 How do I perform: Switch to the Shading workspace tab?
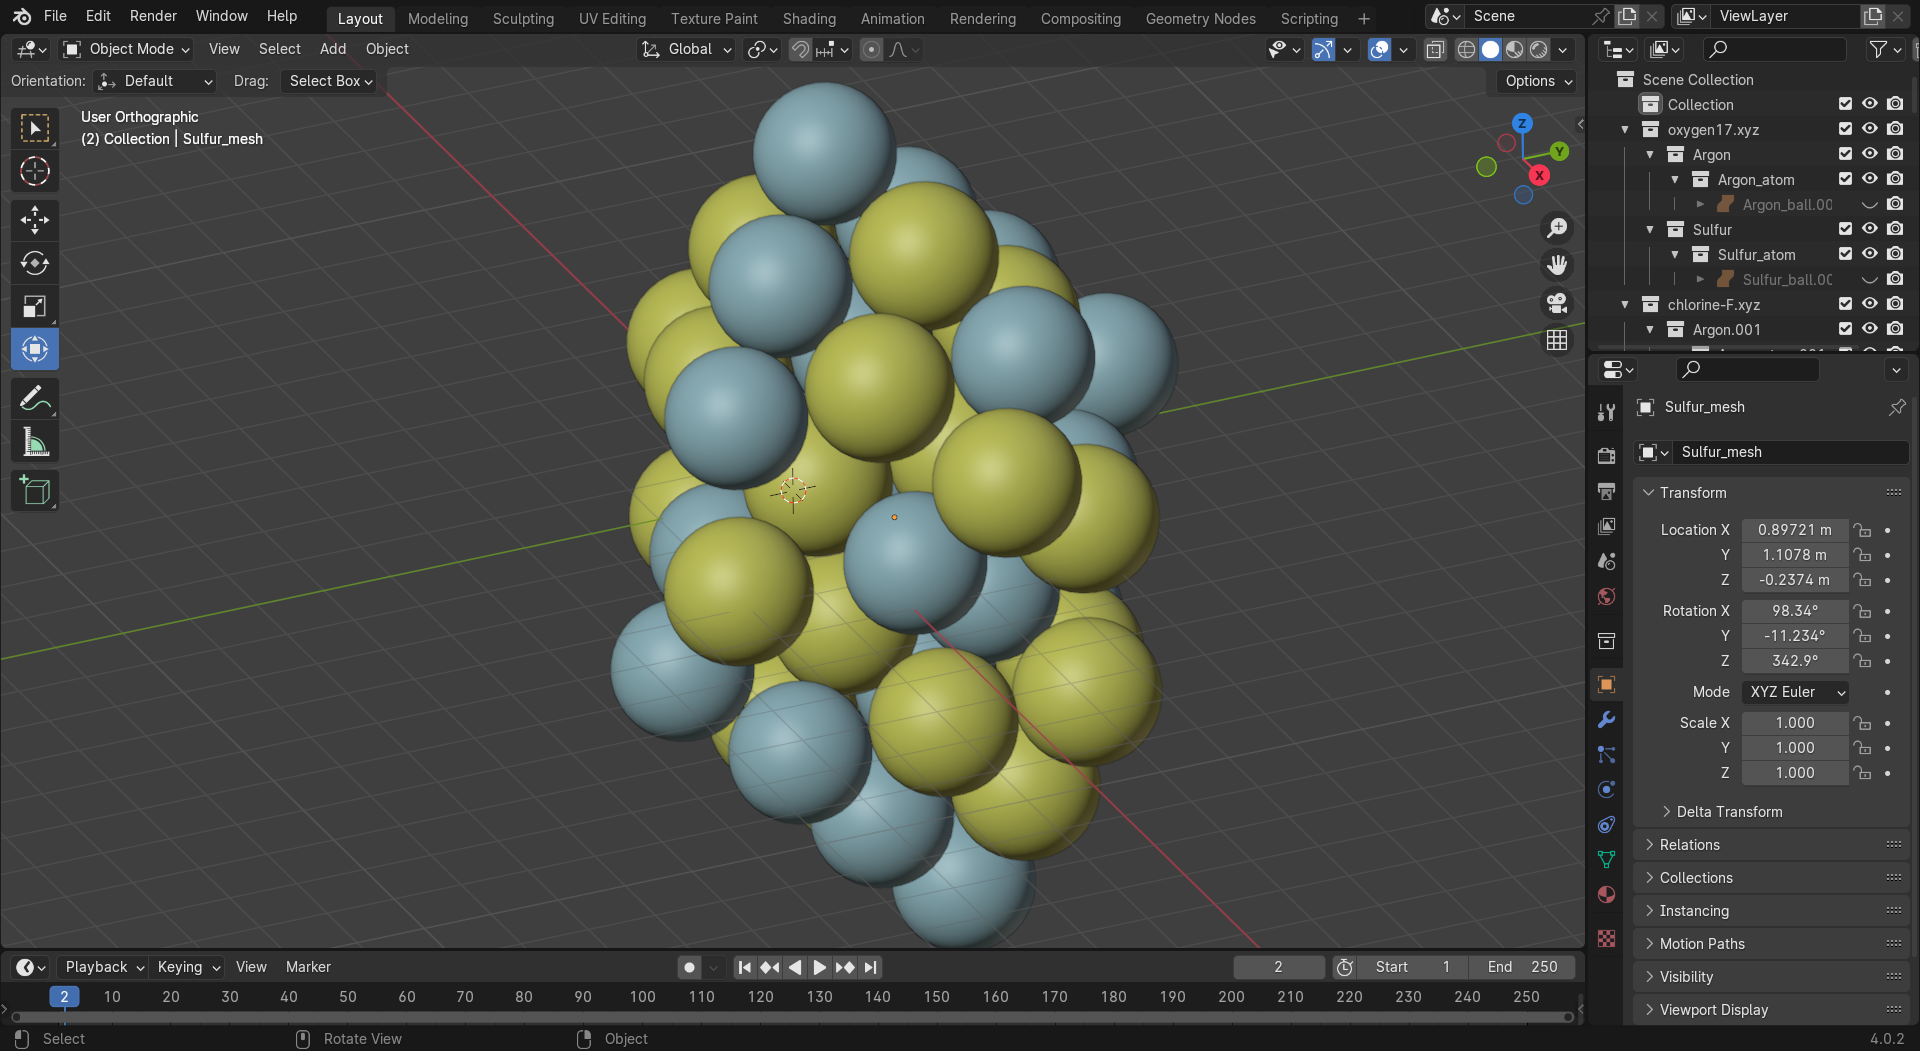click(809, 18)
